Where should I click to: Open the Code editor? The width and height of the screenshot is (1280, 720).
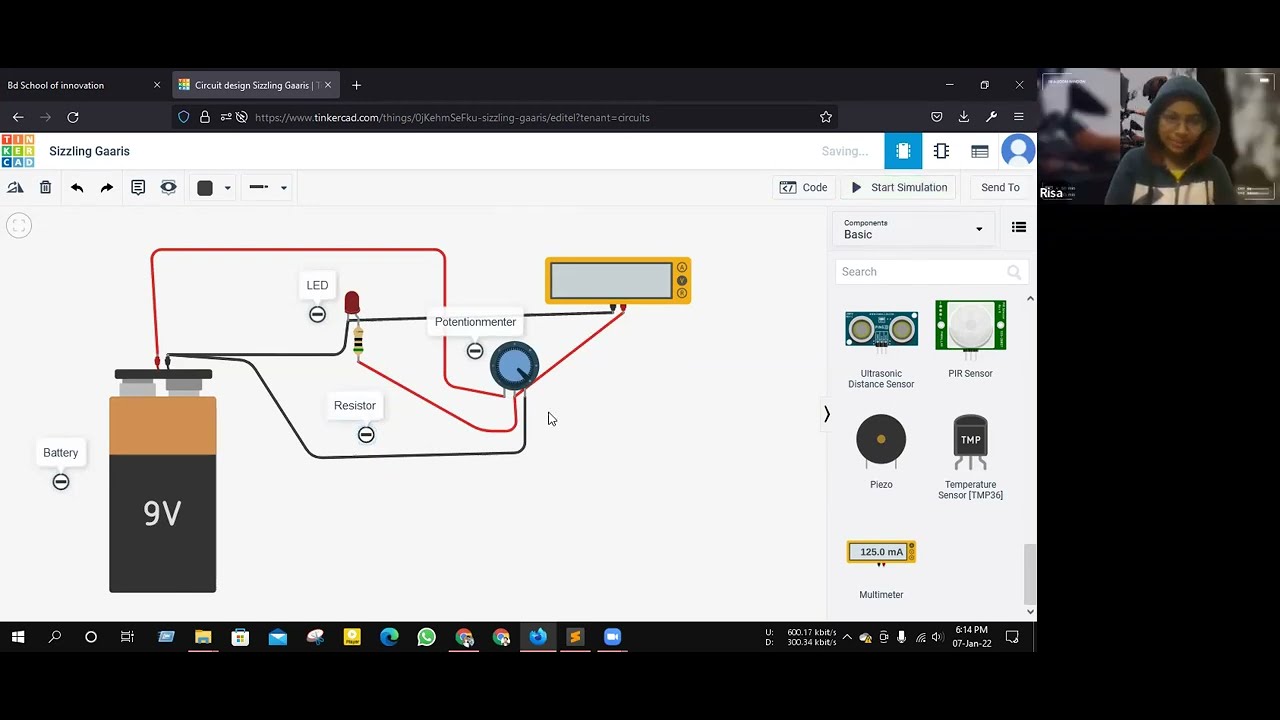(804, 187)
